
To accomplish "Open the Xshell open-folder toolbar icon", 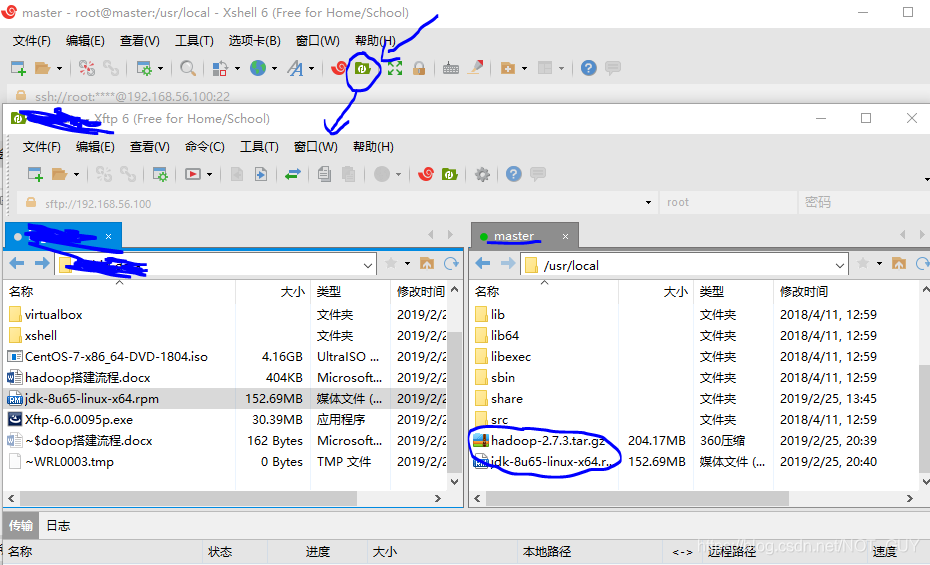I will click(x=42, y=68).
